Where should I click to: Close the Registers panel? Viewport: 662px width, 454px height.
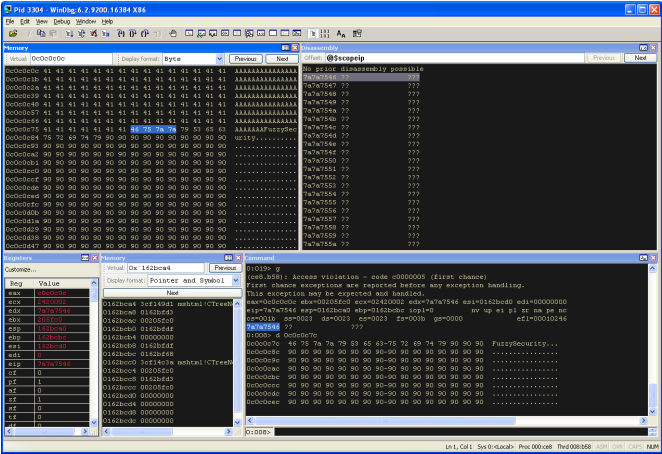coord(95,258)
